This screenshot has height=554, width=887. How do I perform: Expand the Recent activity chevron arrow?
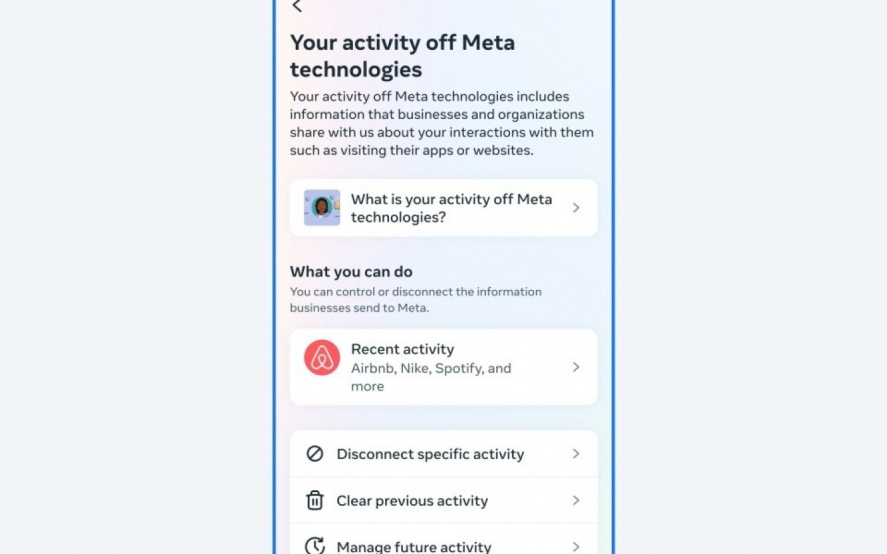pyautogui.click(x=576, y=367)
